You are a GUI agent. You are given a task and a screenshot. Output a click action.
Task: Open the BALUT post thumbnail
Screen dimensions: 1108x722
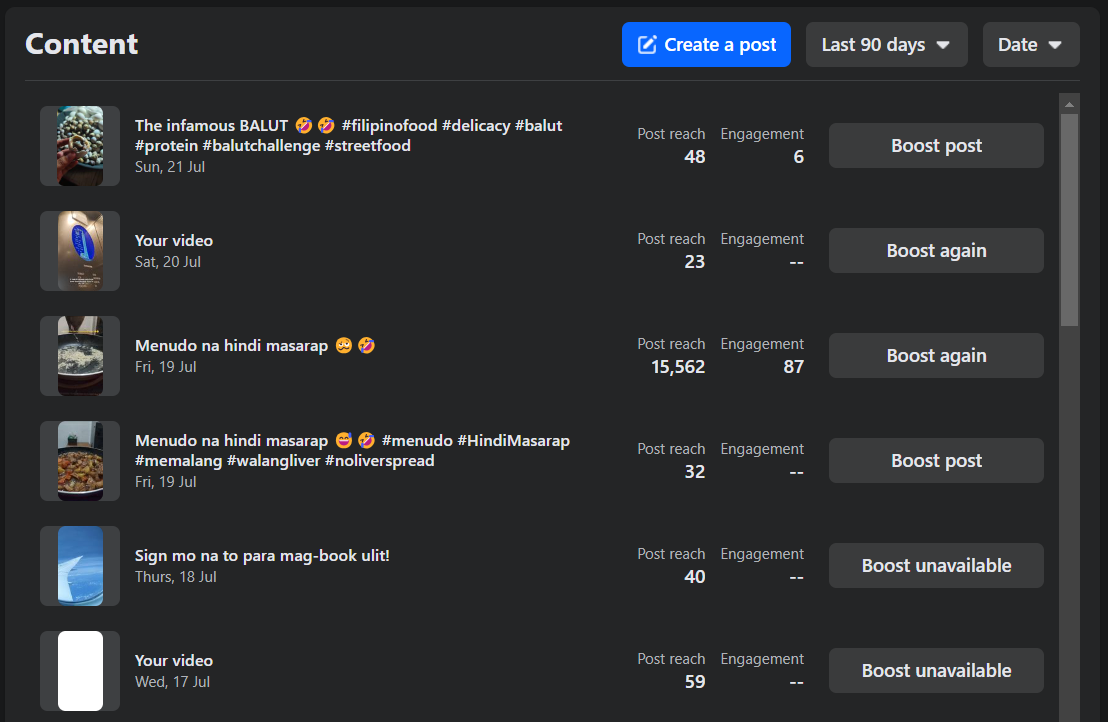[80, 146]
